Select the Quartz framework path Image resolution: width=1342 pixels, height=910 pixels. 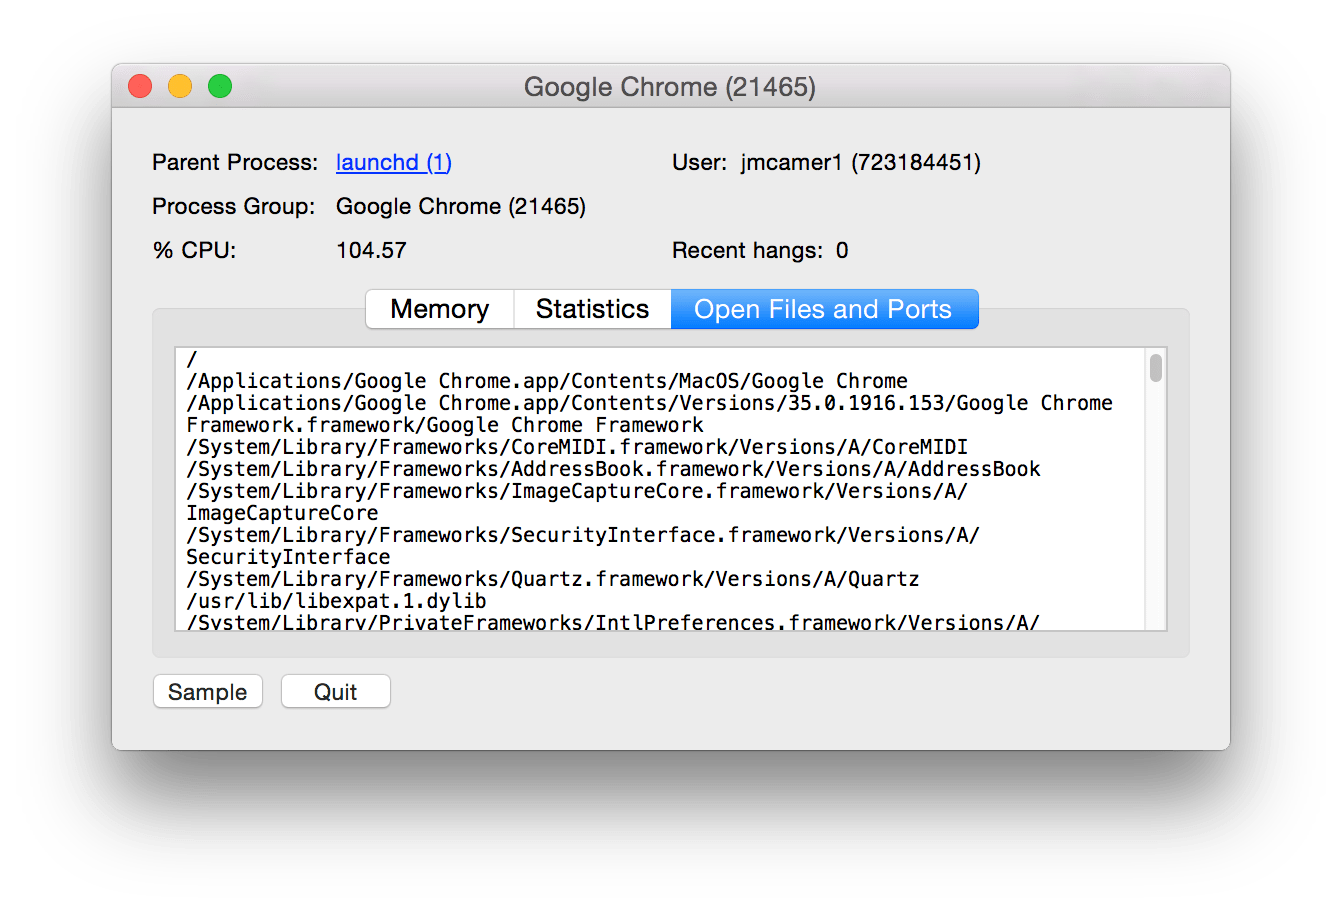pos(551,578)
